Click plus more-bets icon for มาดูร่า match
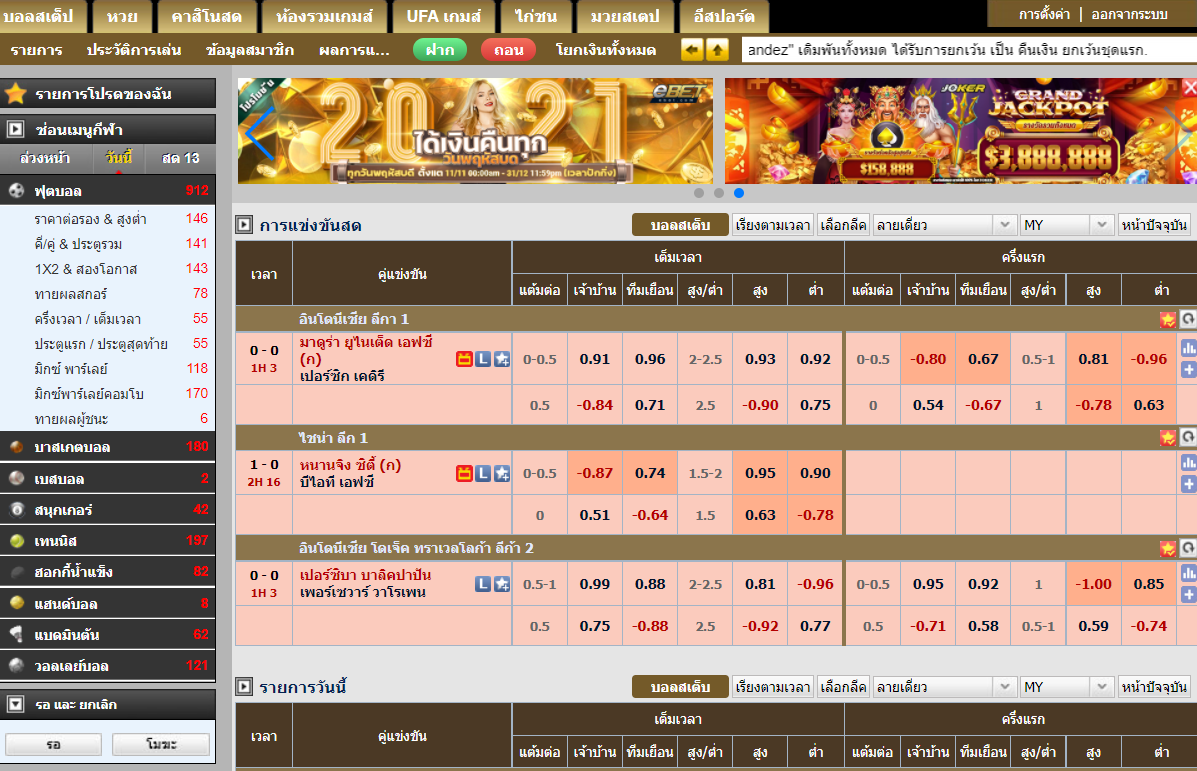Viewport: 1197px width, 771px height. click(x=1189, y=369)
